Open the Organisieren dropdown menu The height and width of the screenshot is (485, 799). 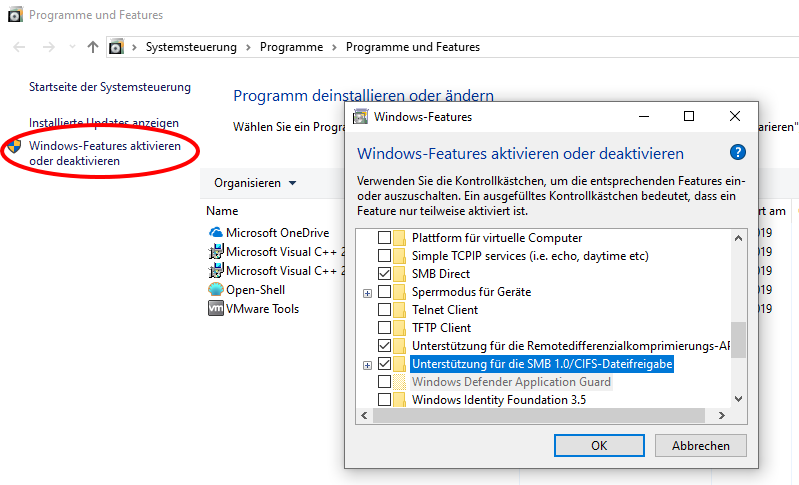pos(255,183)
